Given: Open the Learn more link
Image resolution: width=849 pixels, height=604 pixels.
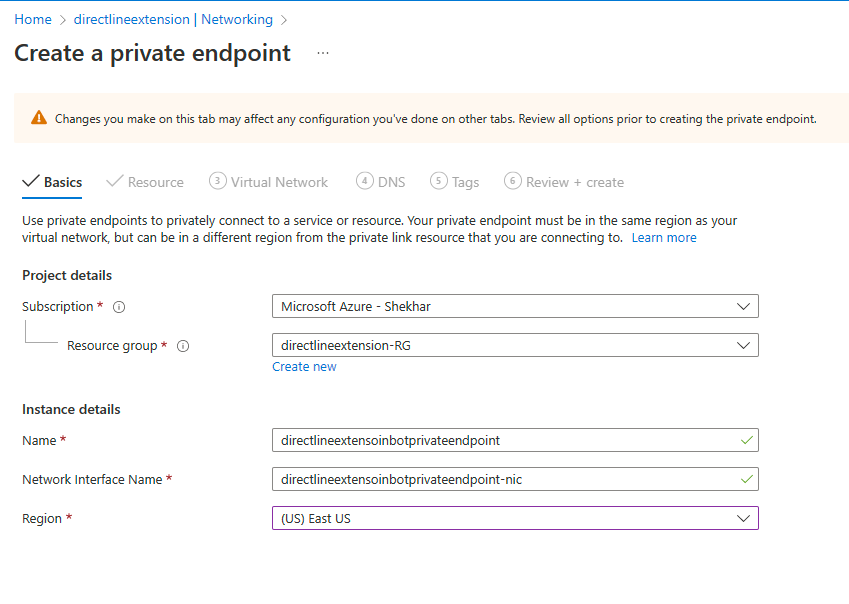Looking at the screenshot, I should tap(664, 238).
